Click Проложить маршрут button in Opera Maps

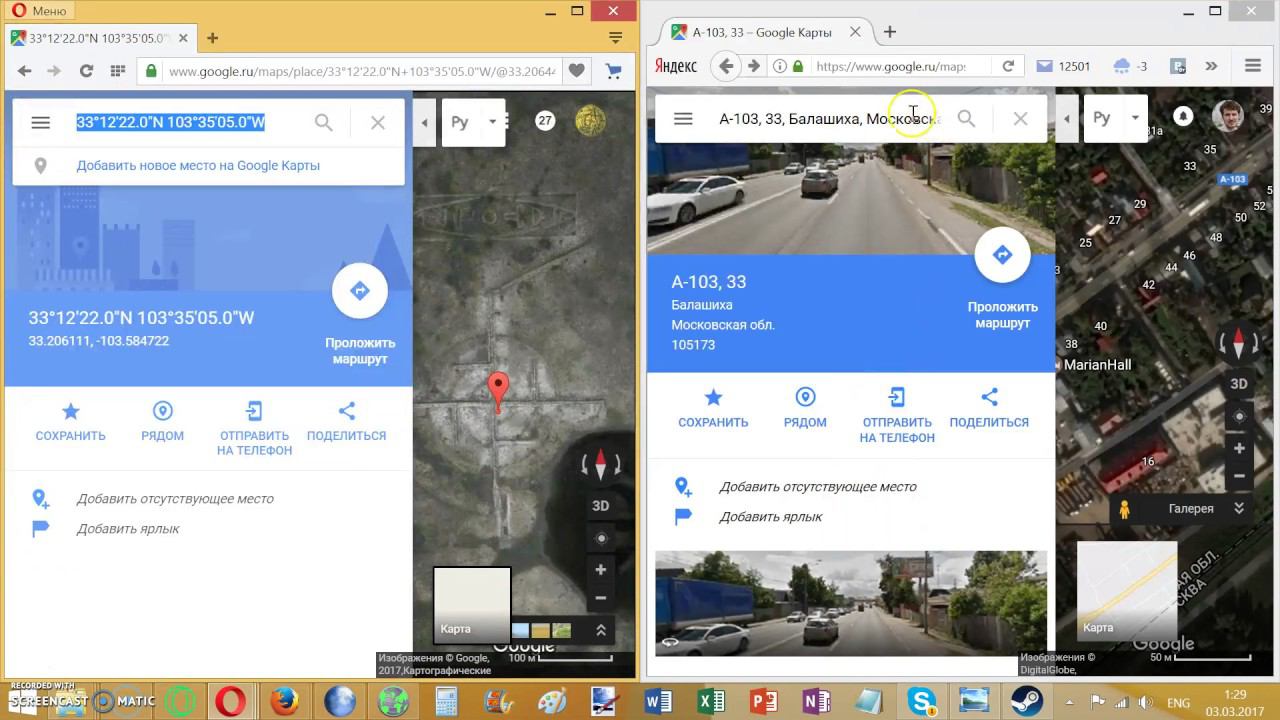click(360, 314)
